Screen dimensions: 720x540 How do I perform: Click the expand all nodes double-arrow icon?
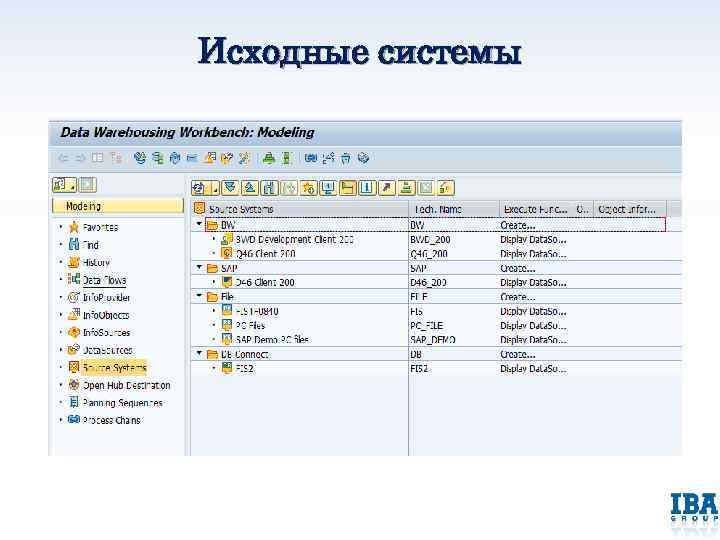[230, 188]
